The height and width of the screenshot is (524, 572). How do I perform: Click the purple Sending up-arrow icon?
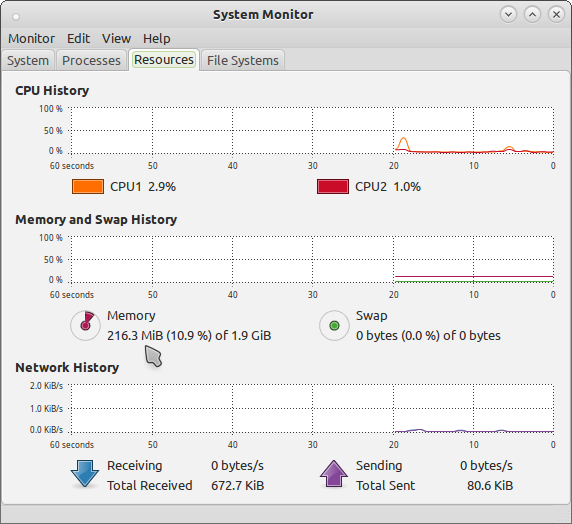333,474
